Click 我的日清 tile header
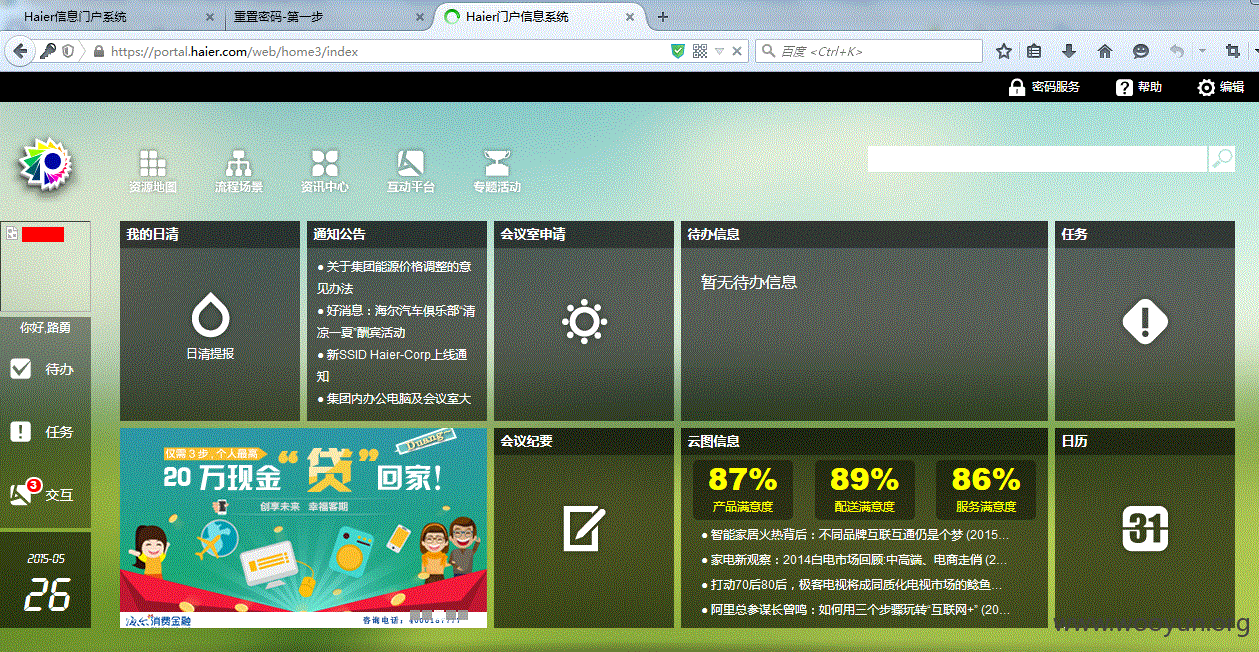This screenshot has width=1259, height=652. click(x=210, y=234)
